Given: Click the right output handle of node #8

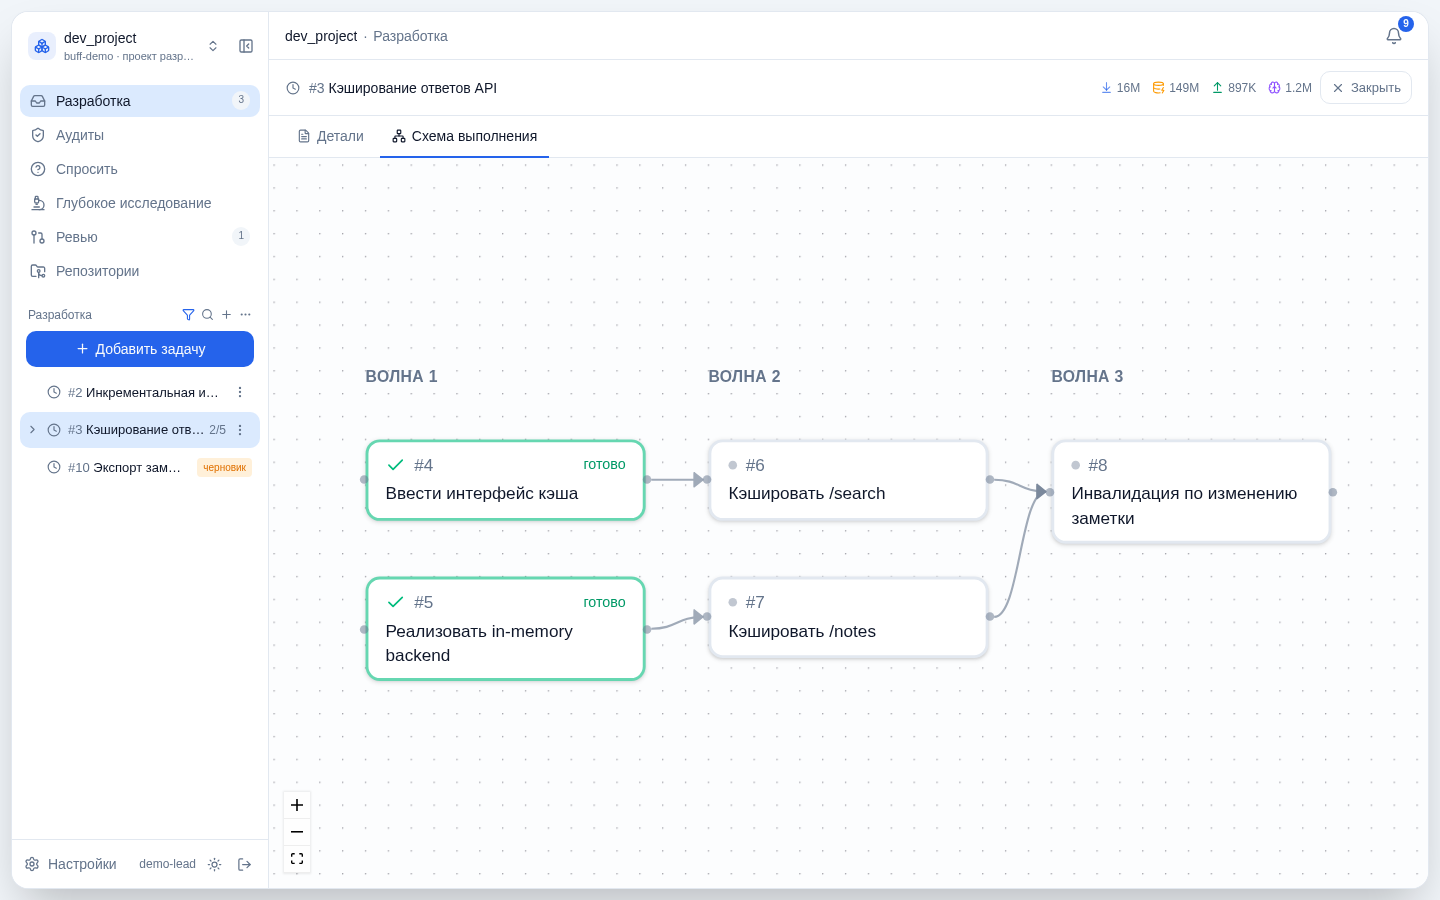Looking at the screenshot, I should (x=1333, y=492).
